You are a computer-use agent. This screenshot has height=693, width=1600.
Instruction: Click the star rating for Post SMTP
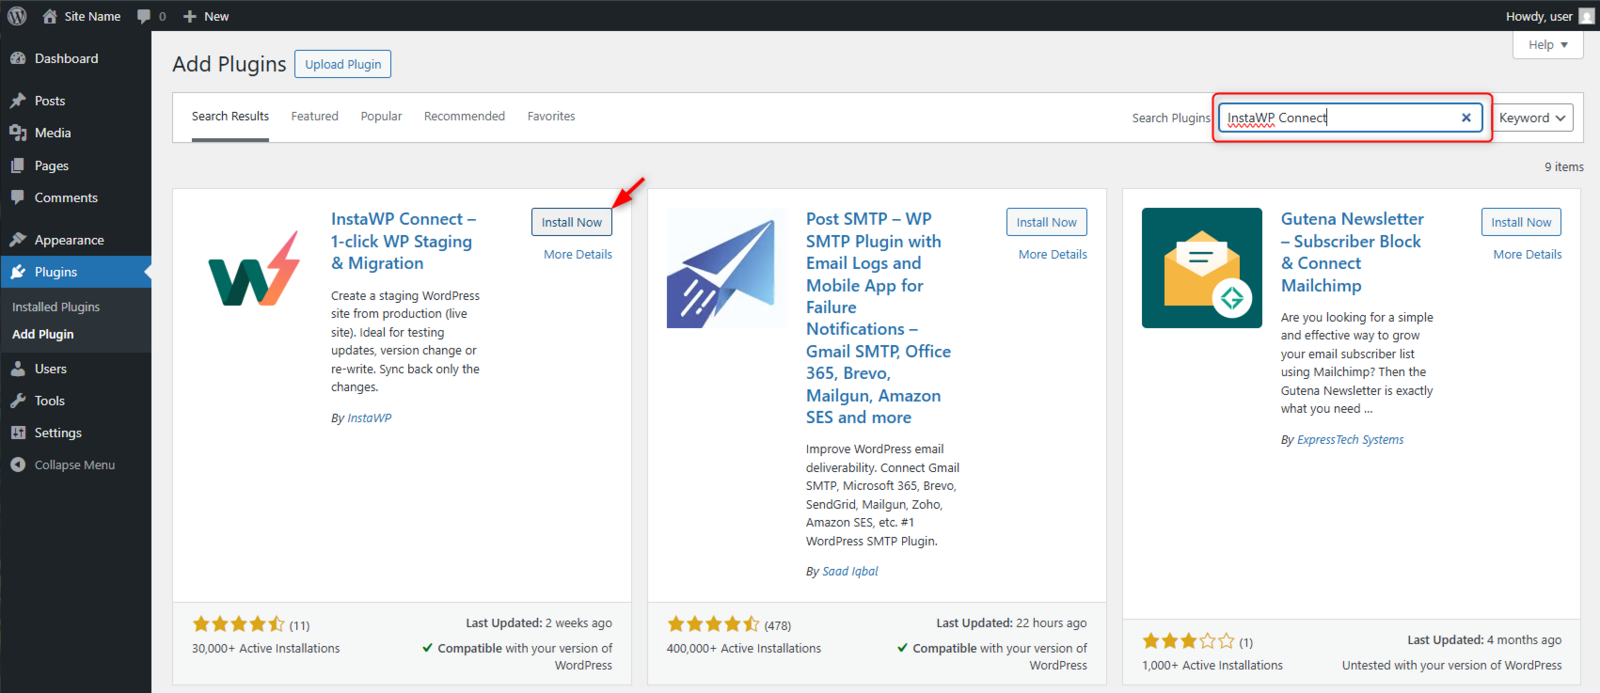(x=713, y=624)
